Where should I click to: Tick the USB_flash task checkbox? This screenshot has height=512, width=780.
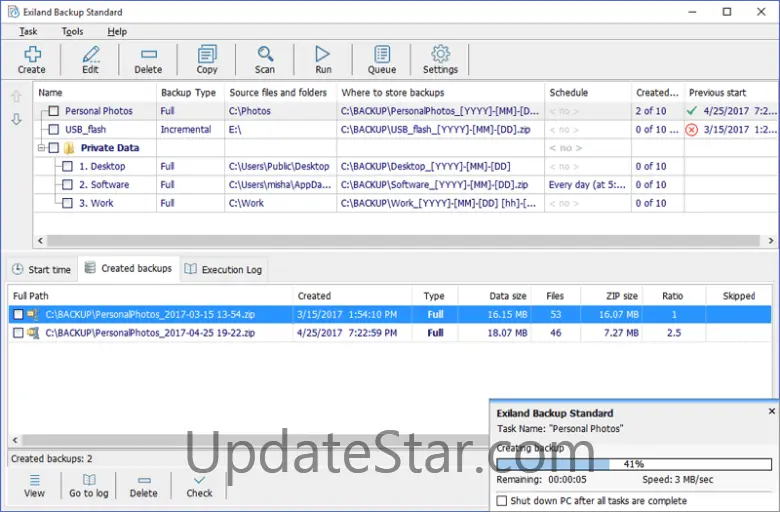[x=54, y=129]
